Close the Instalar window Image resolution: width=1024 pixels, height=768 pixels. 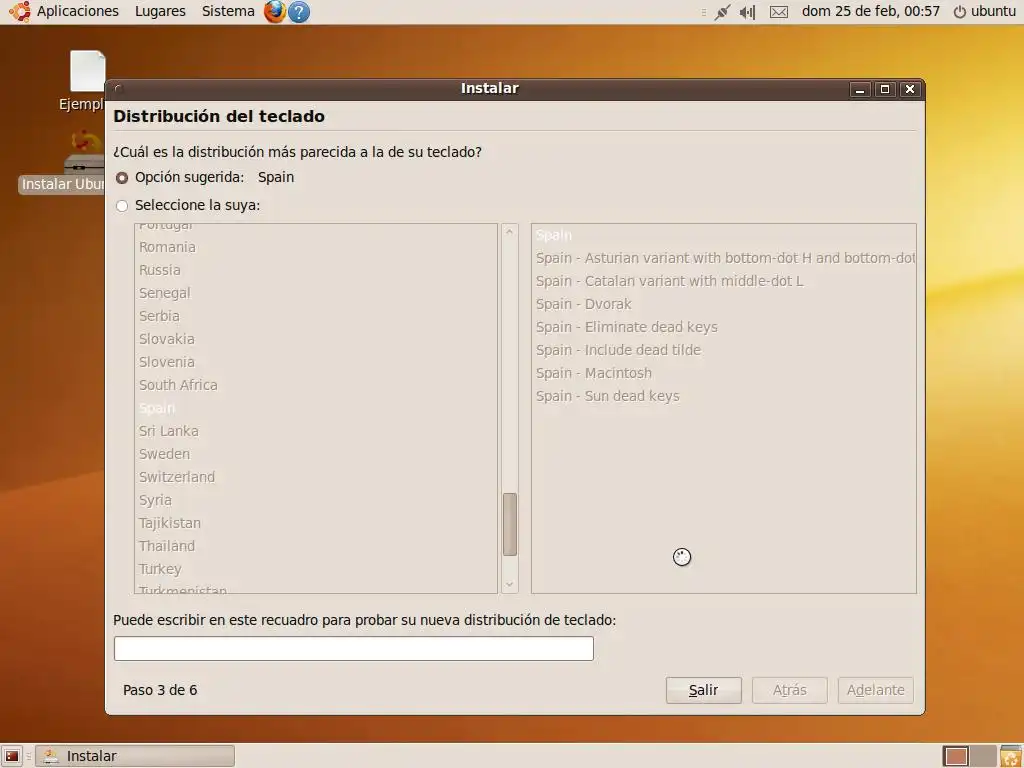click(910, 89)
